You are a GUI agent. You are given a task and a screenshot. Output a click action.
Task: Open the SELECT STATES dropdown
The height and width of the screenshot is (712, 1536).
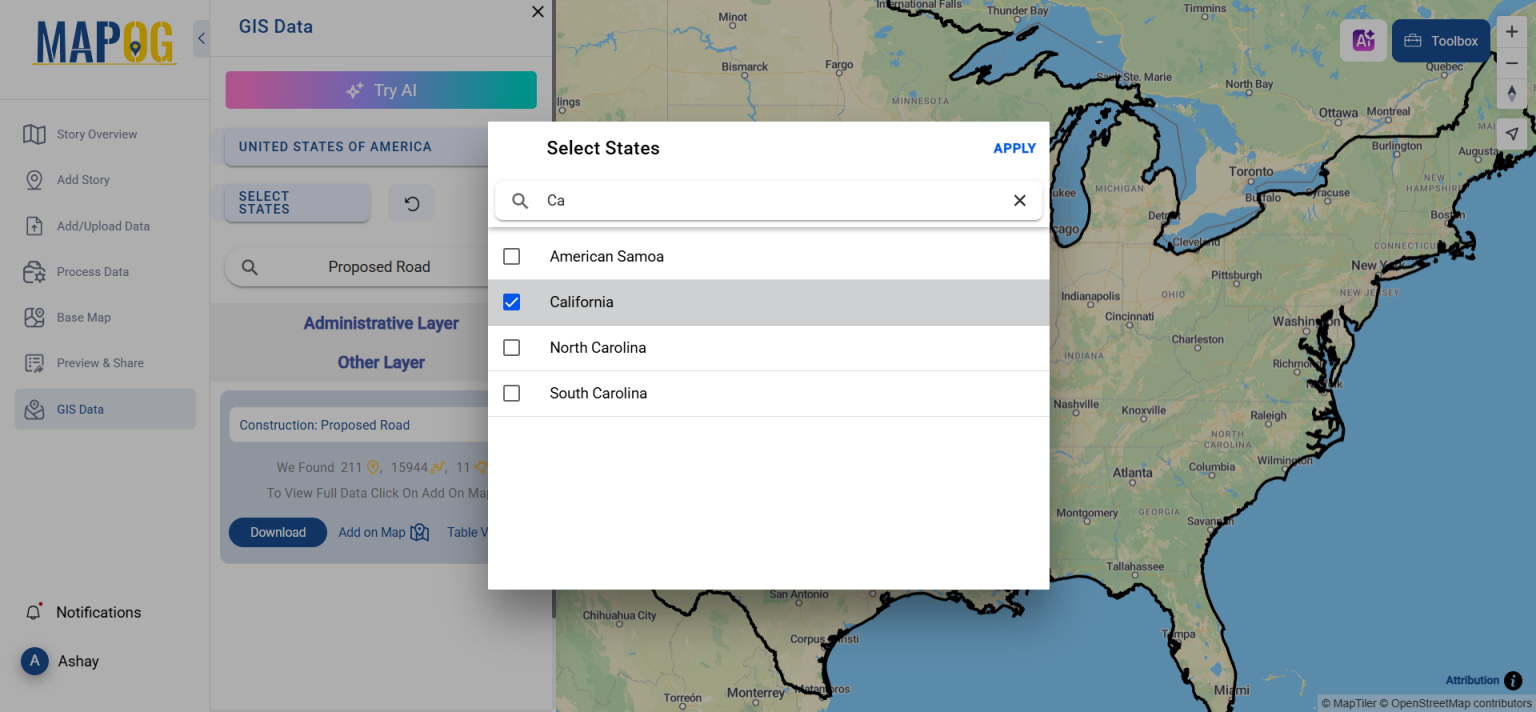tap(296, 203)
